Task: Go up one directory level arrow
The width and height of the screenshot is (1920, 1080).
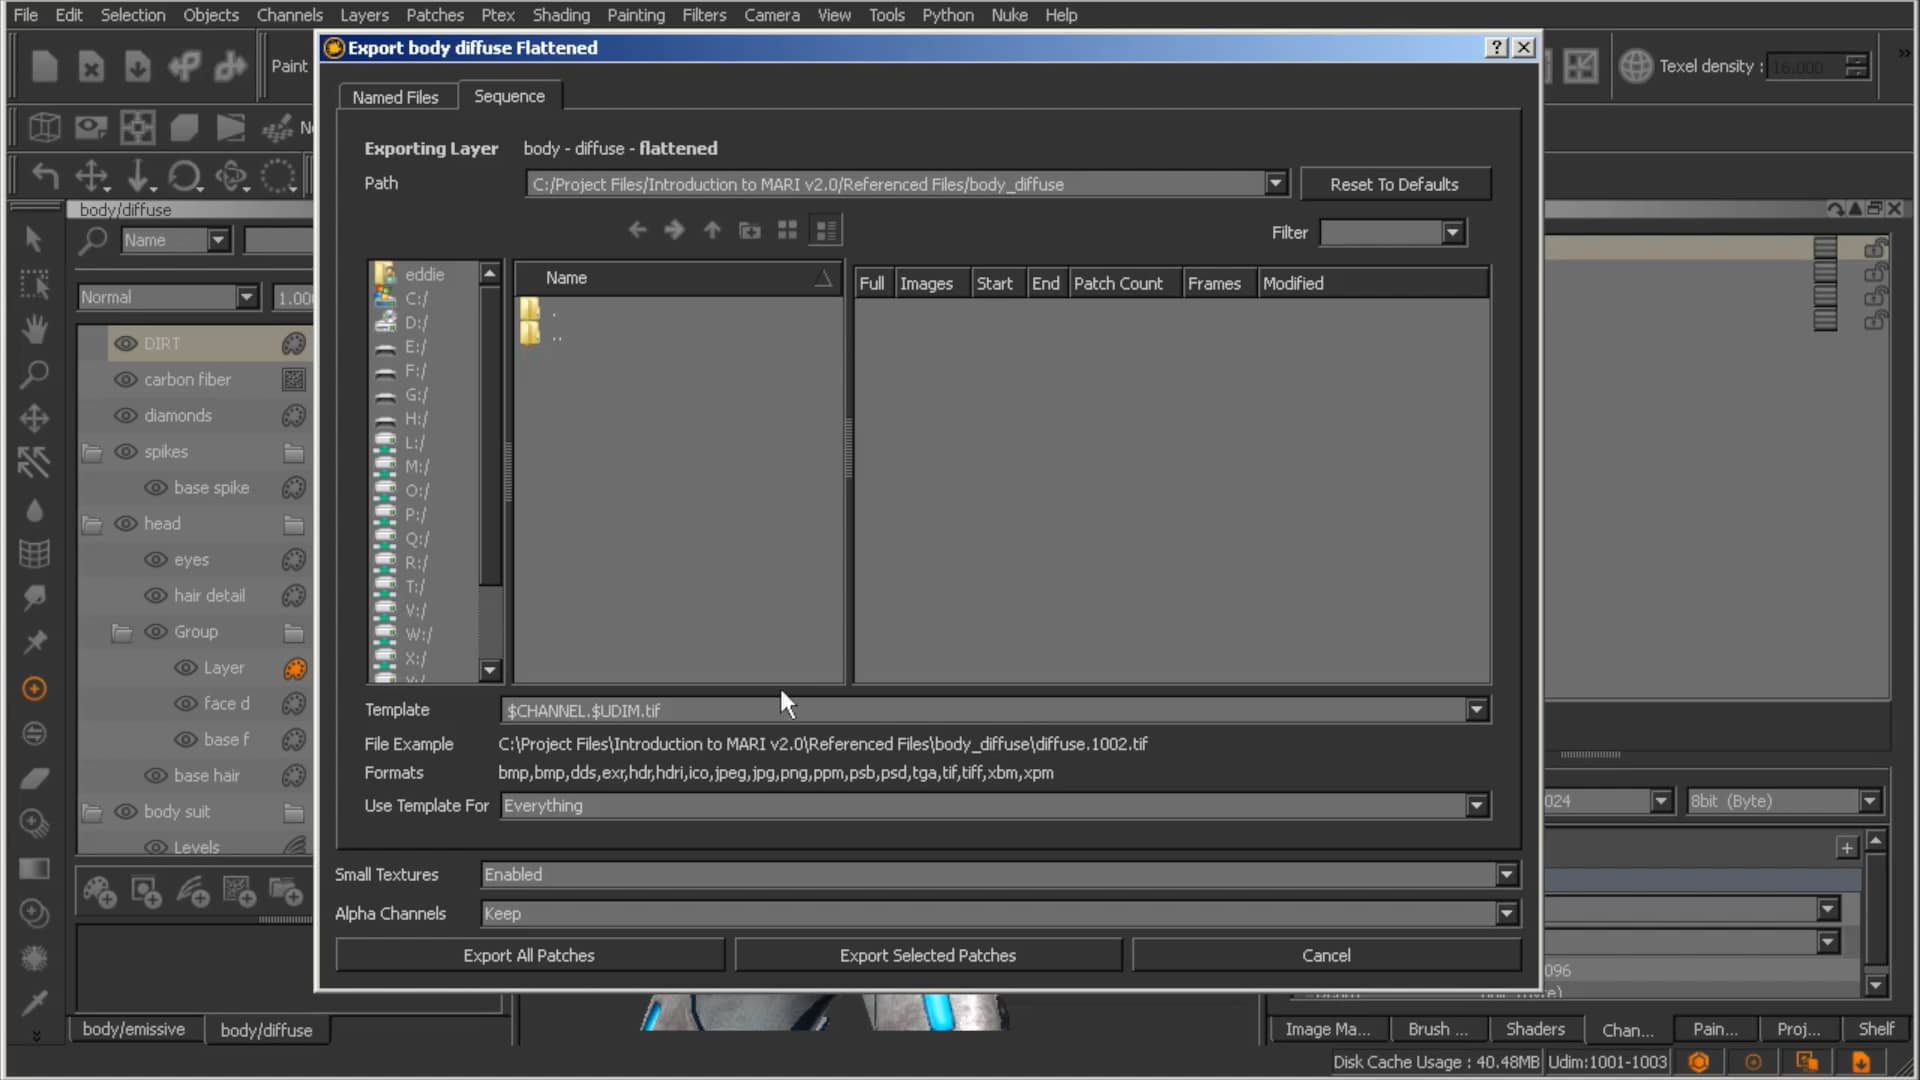Action: (712, 230)
